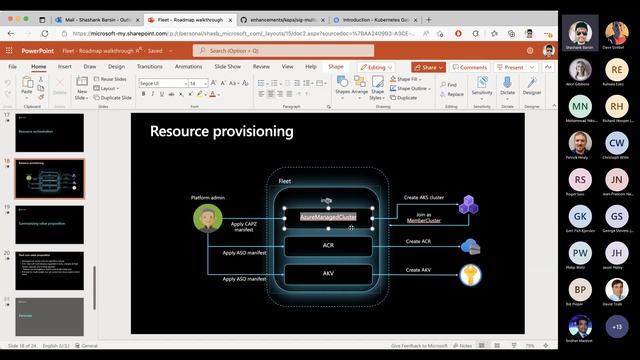The image size is (640, 360).
Task: Click the Present button
Action: pos(510,67)
